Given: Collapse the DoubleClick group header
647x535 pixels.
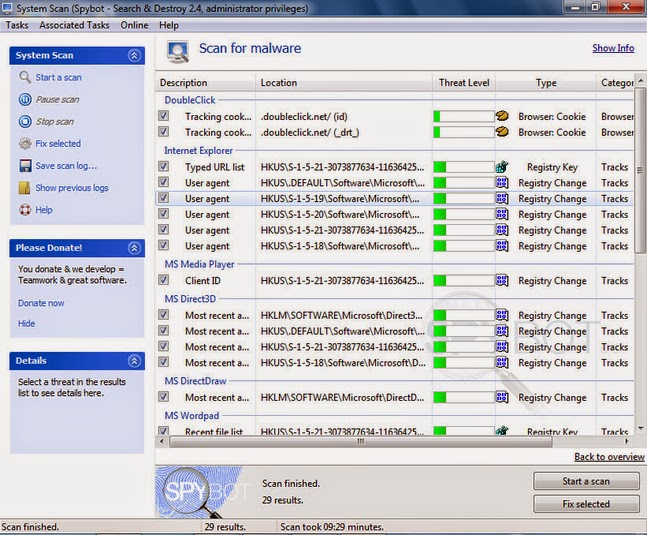Looking at the screenshot, I should pyautogui.click(x=190, y=100).
